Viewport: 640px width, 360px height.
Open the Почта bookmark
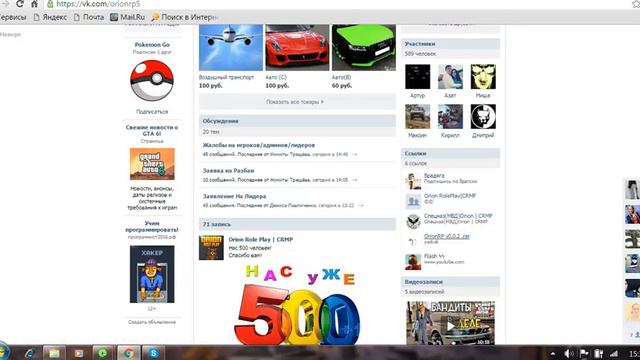click(x=89, y=17)
